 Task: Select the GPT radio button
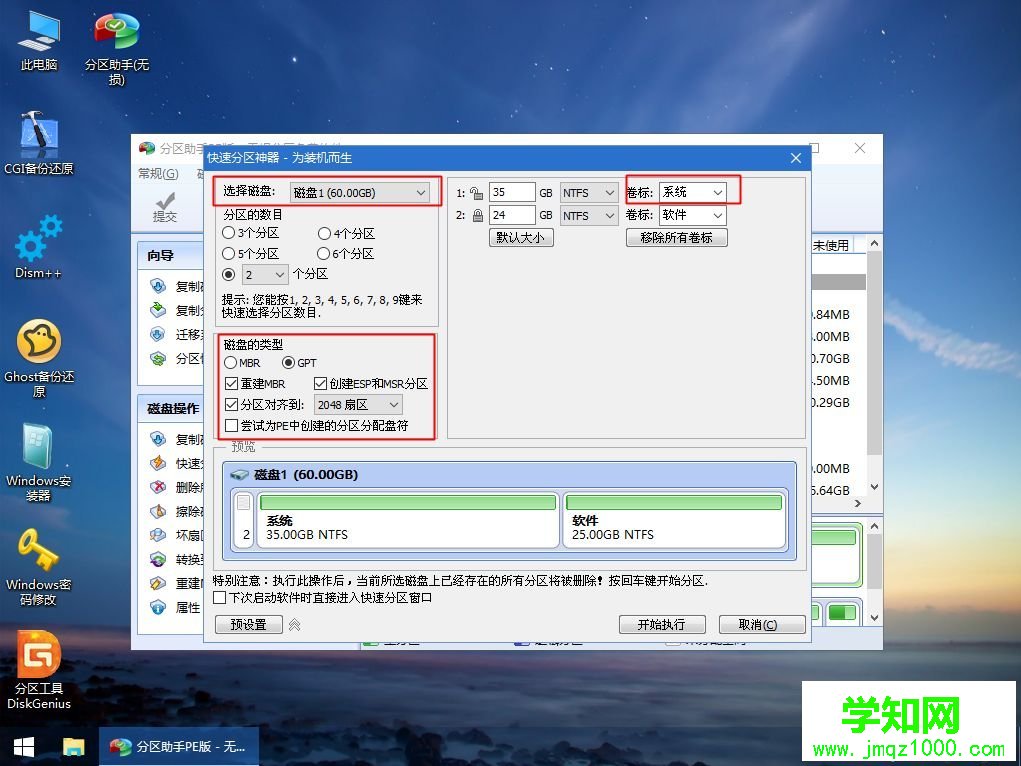(x=288, y=363)
